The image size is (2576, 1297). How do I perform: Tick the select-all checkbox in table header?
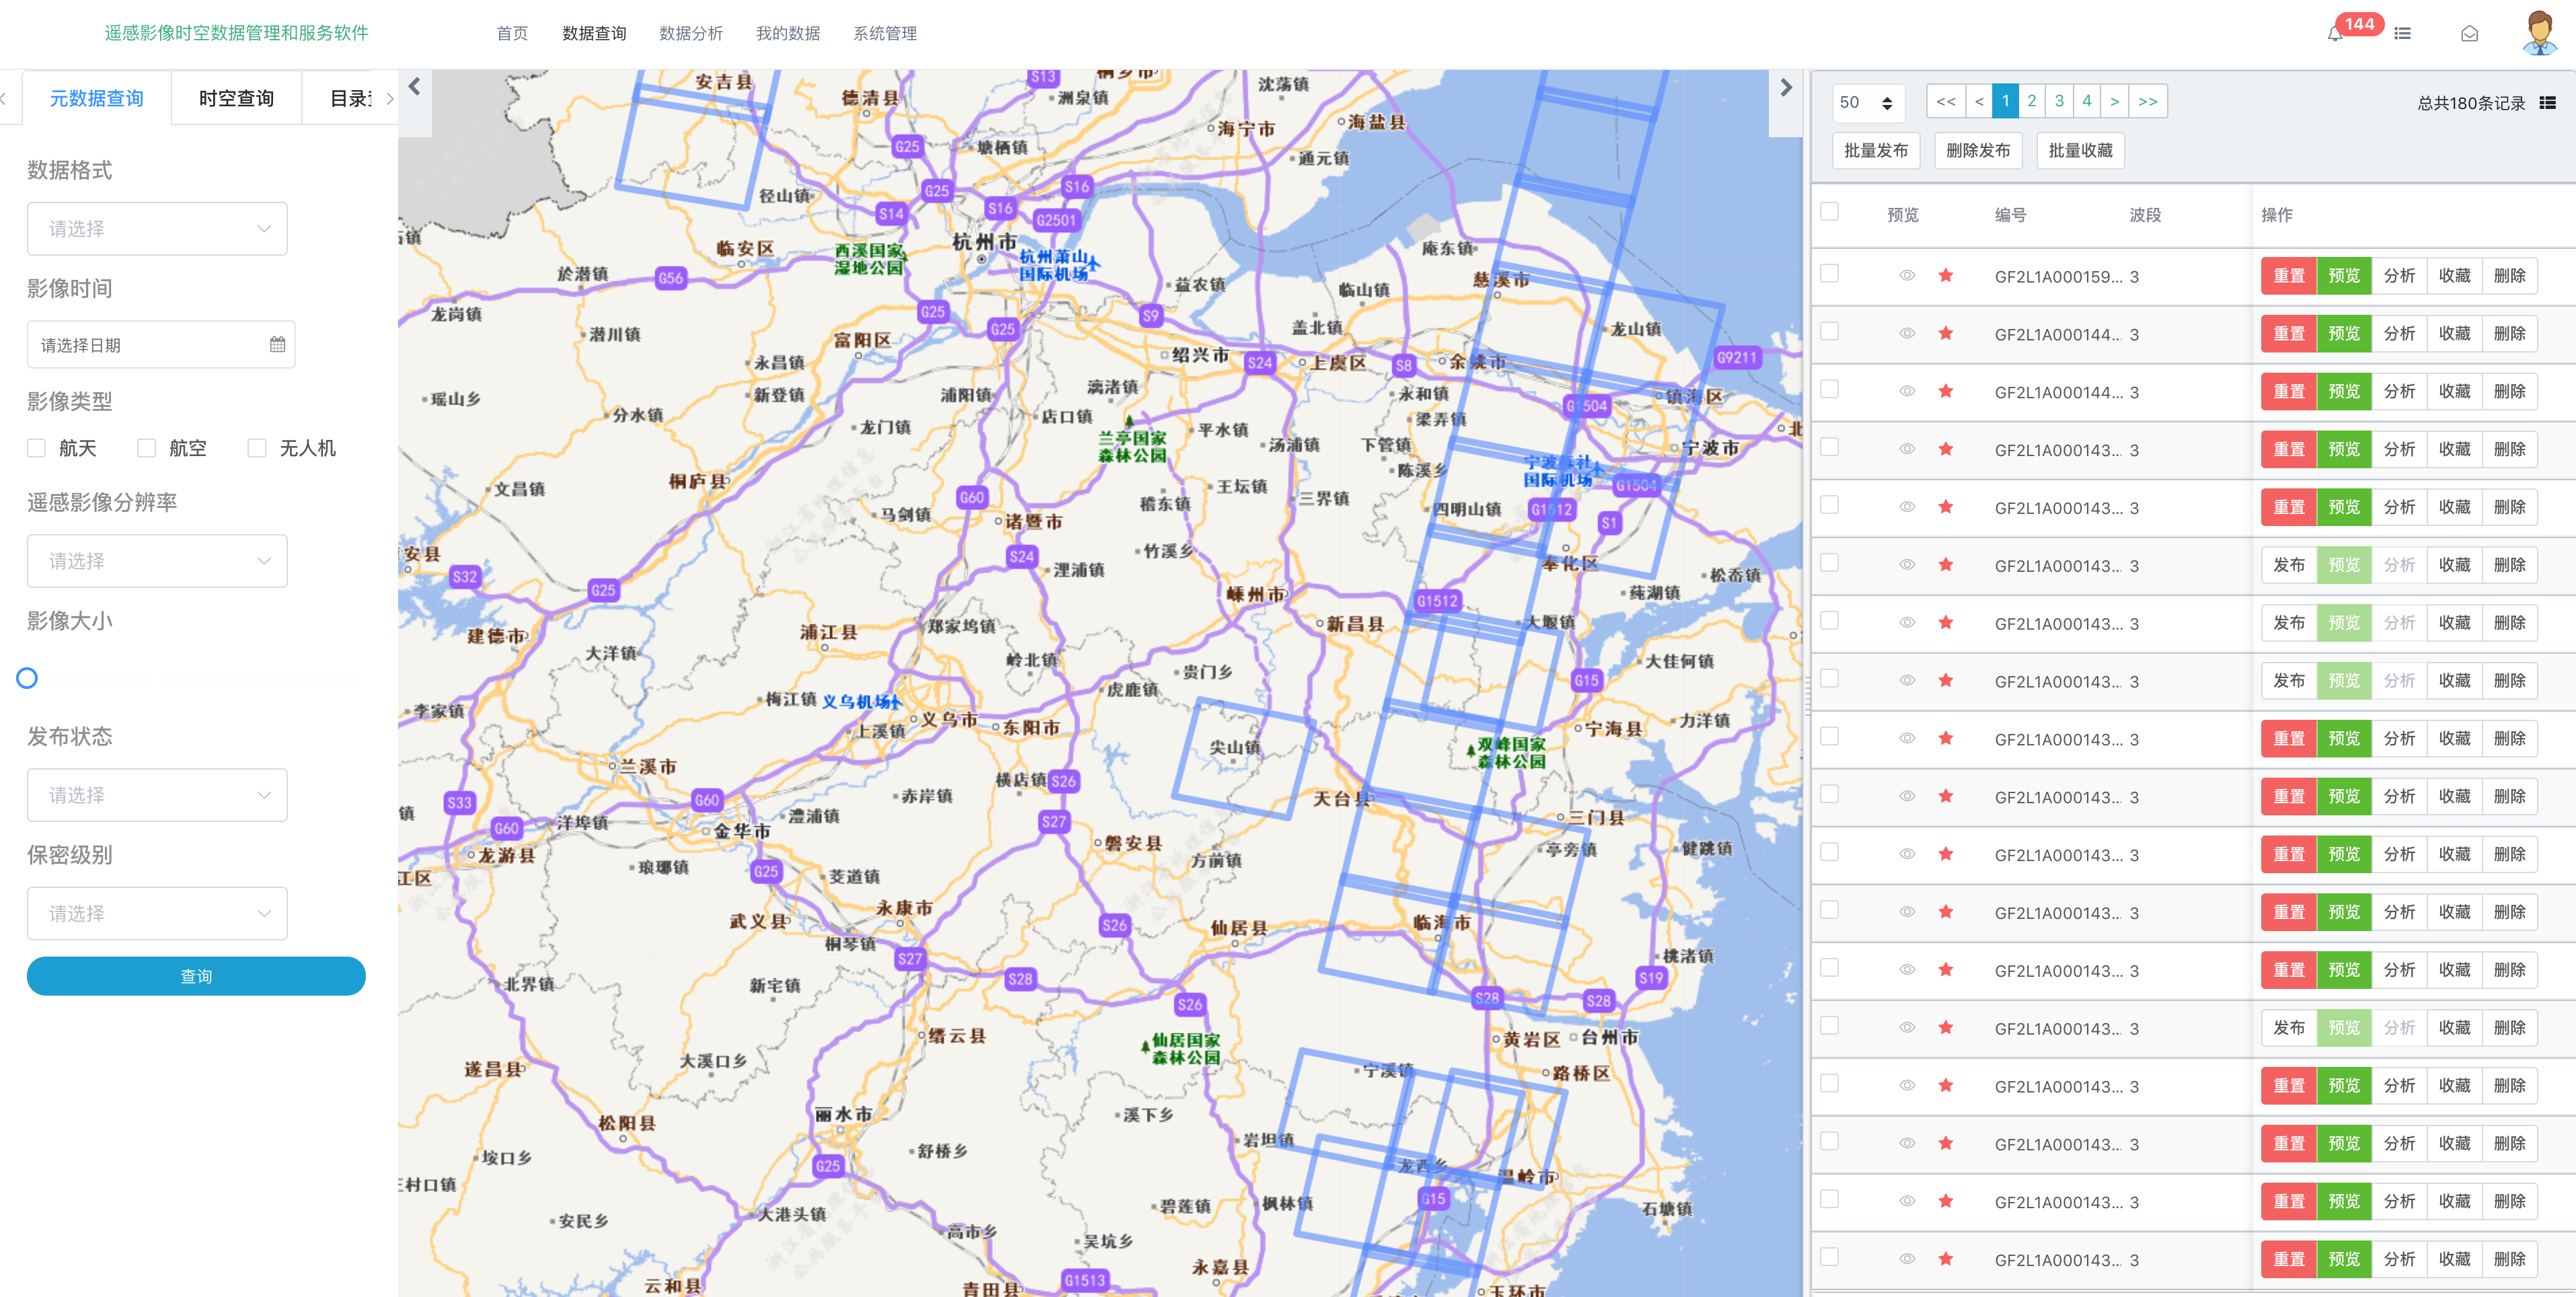(x=1829, y=212)
